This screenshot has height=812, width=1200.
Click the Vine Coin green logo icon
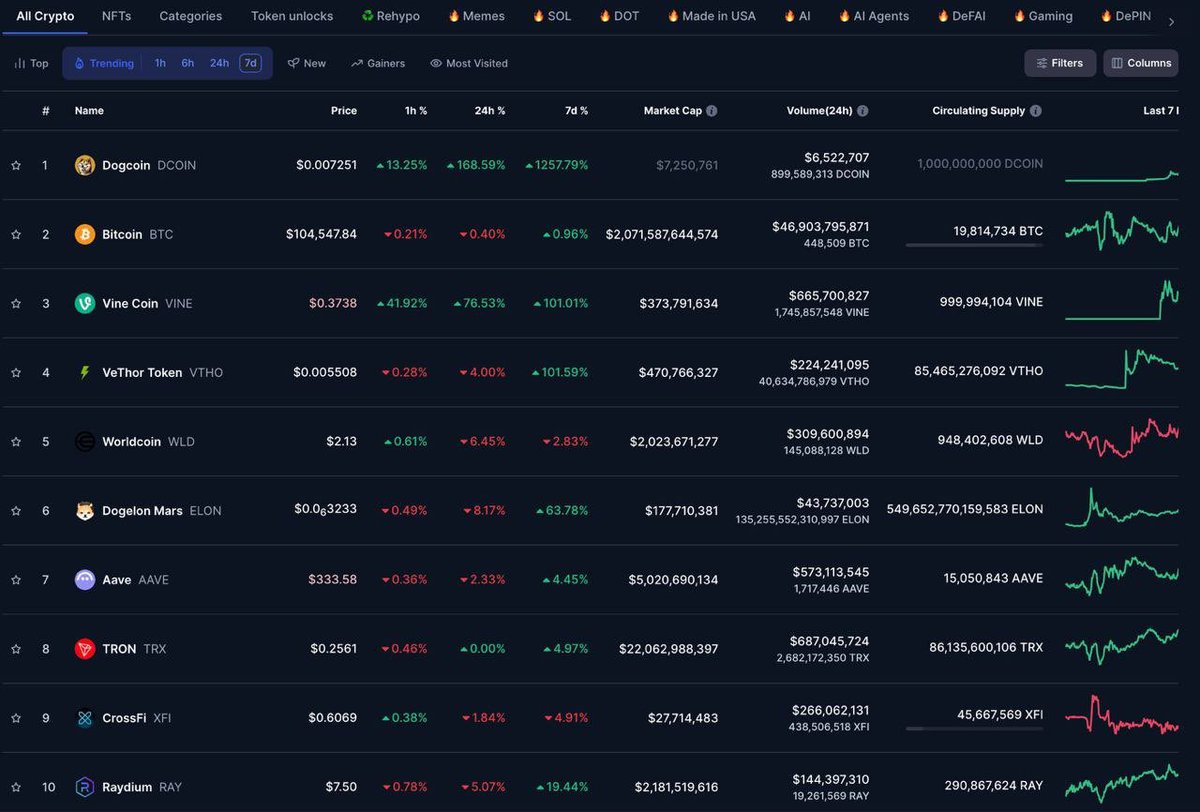(85, 303)
